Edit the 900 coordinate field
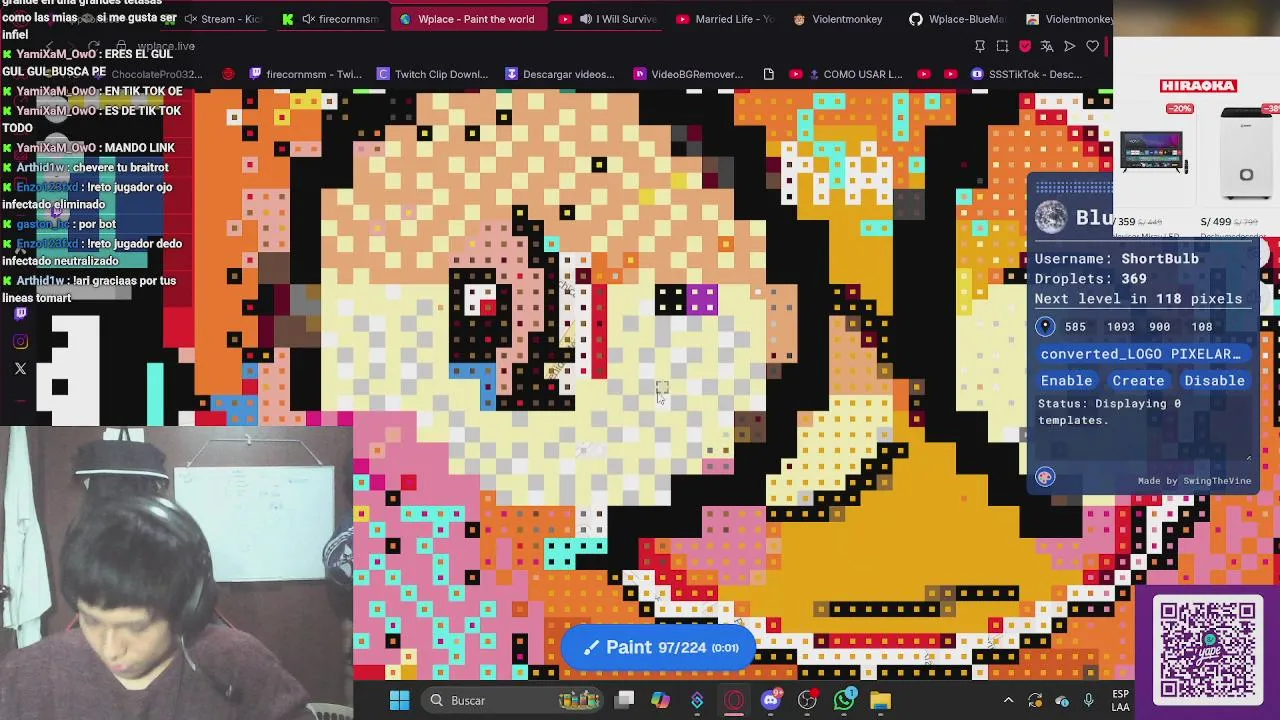 click(x=1160, y=327)
